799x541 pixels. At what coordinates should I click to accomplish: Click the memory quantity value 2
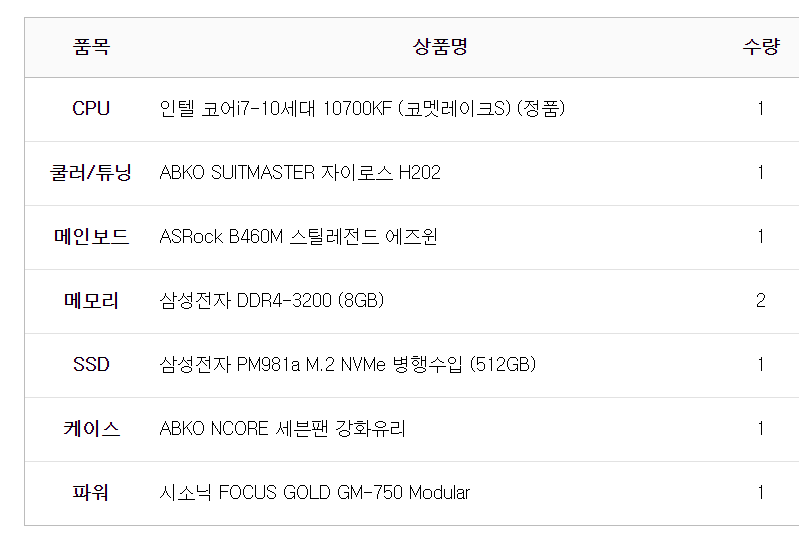pos(761,301)
